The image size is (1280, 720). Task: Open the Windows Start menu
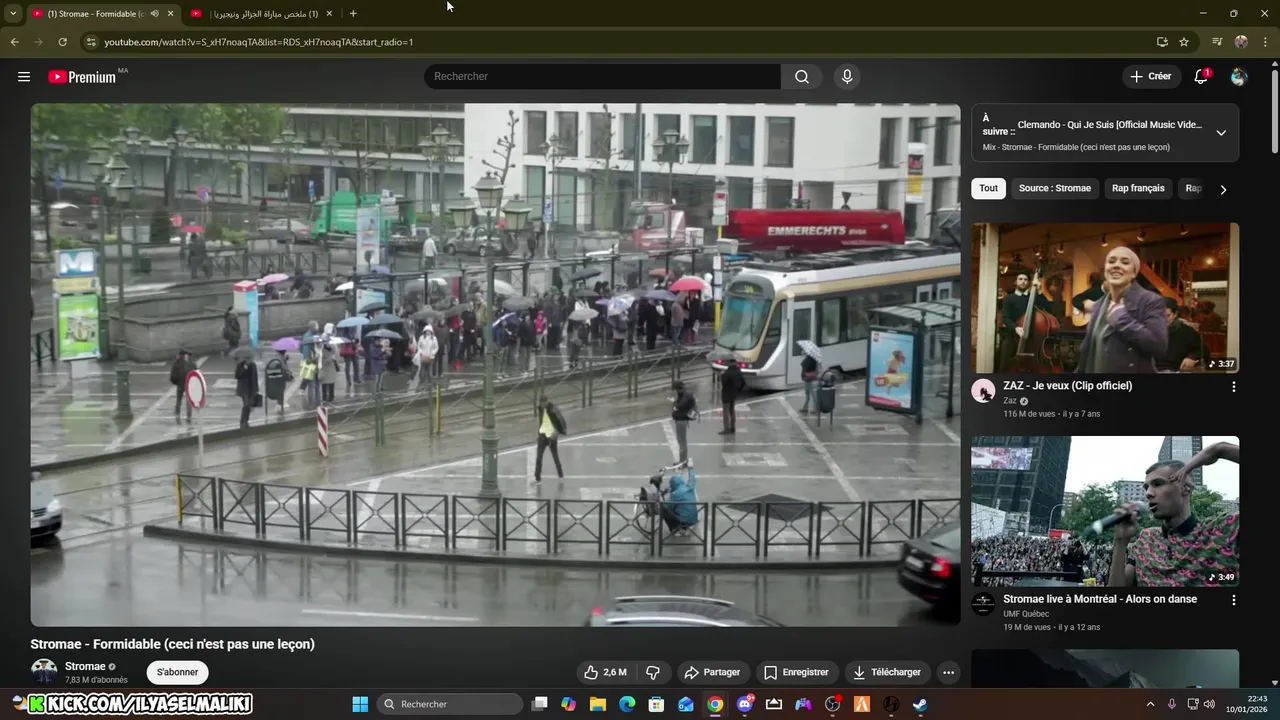[360, 704]
